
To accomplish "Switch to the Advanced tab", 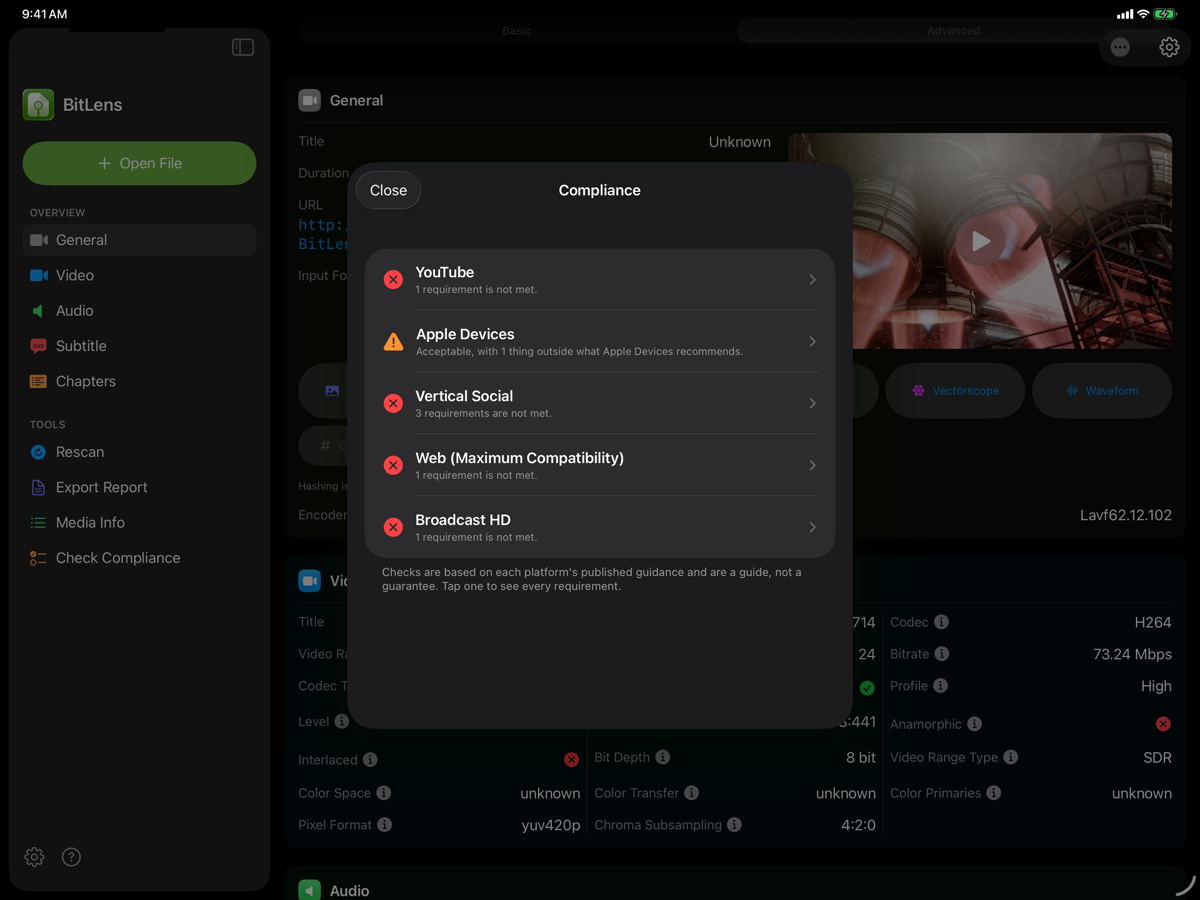I will [953, 31].
